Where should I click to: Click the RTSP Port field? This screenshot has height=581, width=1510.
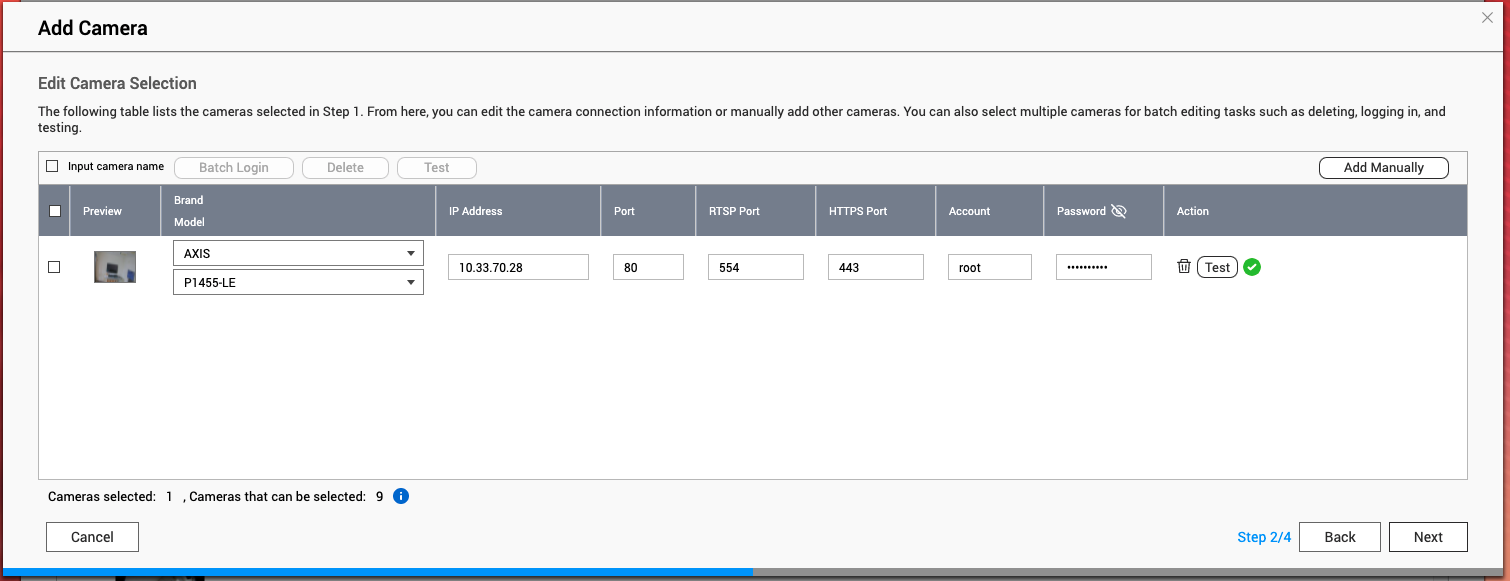pyautogui.click(x=755, y=267)
